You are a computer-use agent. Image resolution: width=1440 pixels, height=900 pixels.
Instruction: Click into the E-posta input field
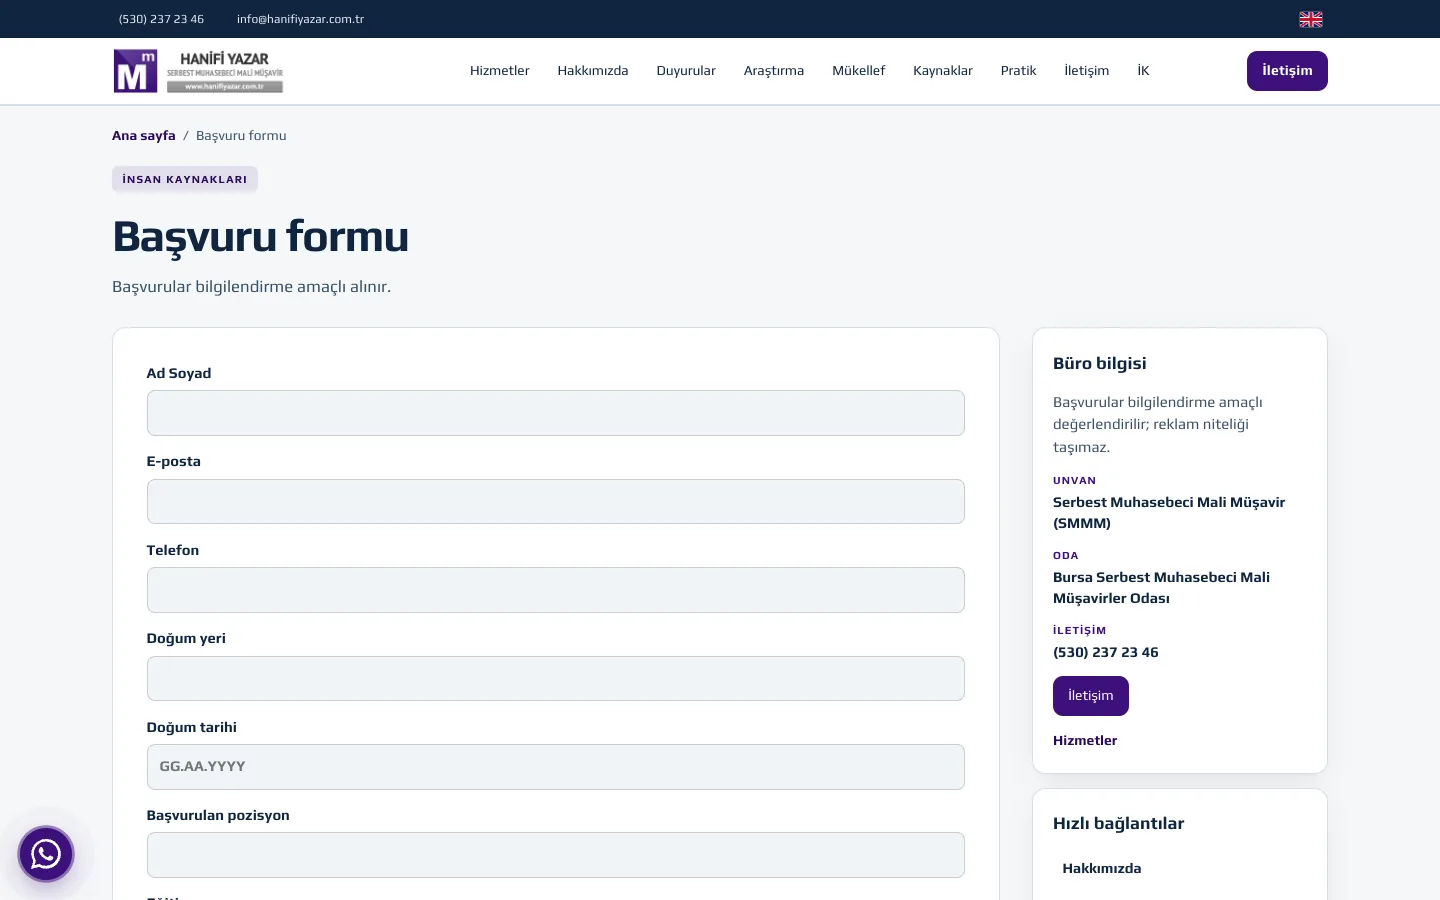pos(556,502)
